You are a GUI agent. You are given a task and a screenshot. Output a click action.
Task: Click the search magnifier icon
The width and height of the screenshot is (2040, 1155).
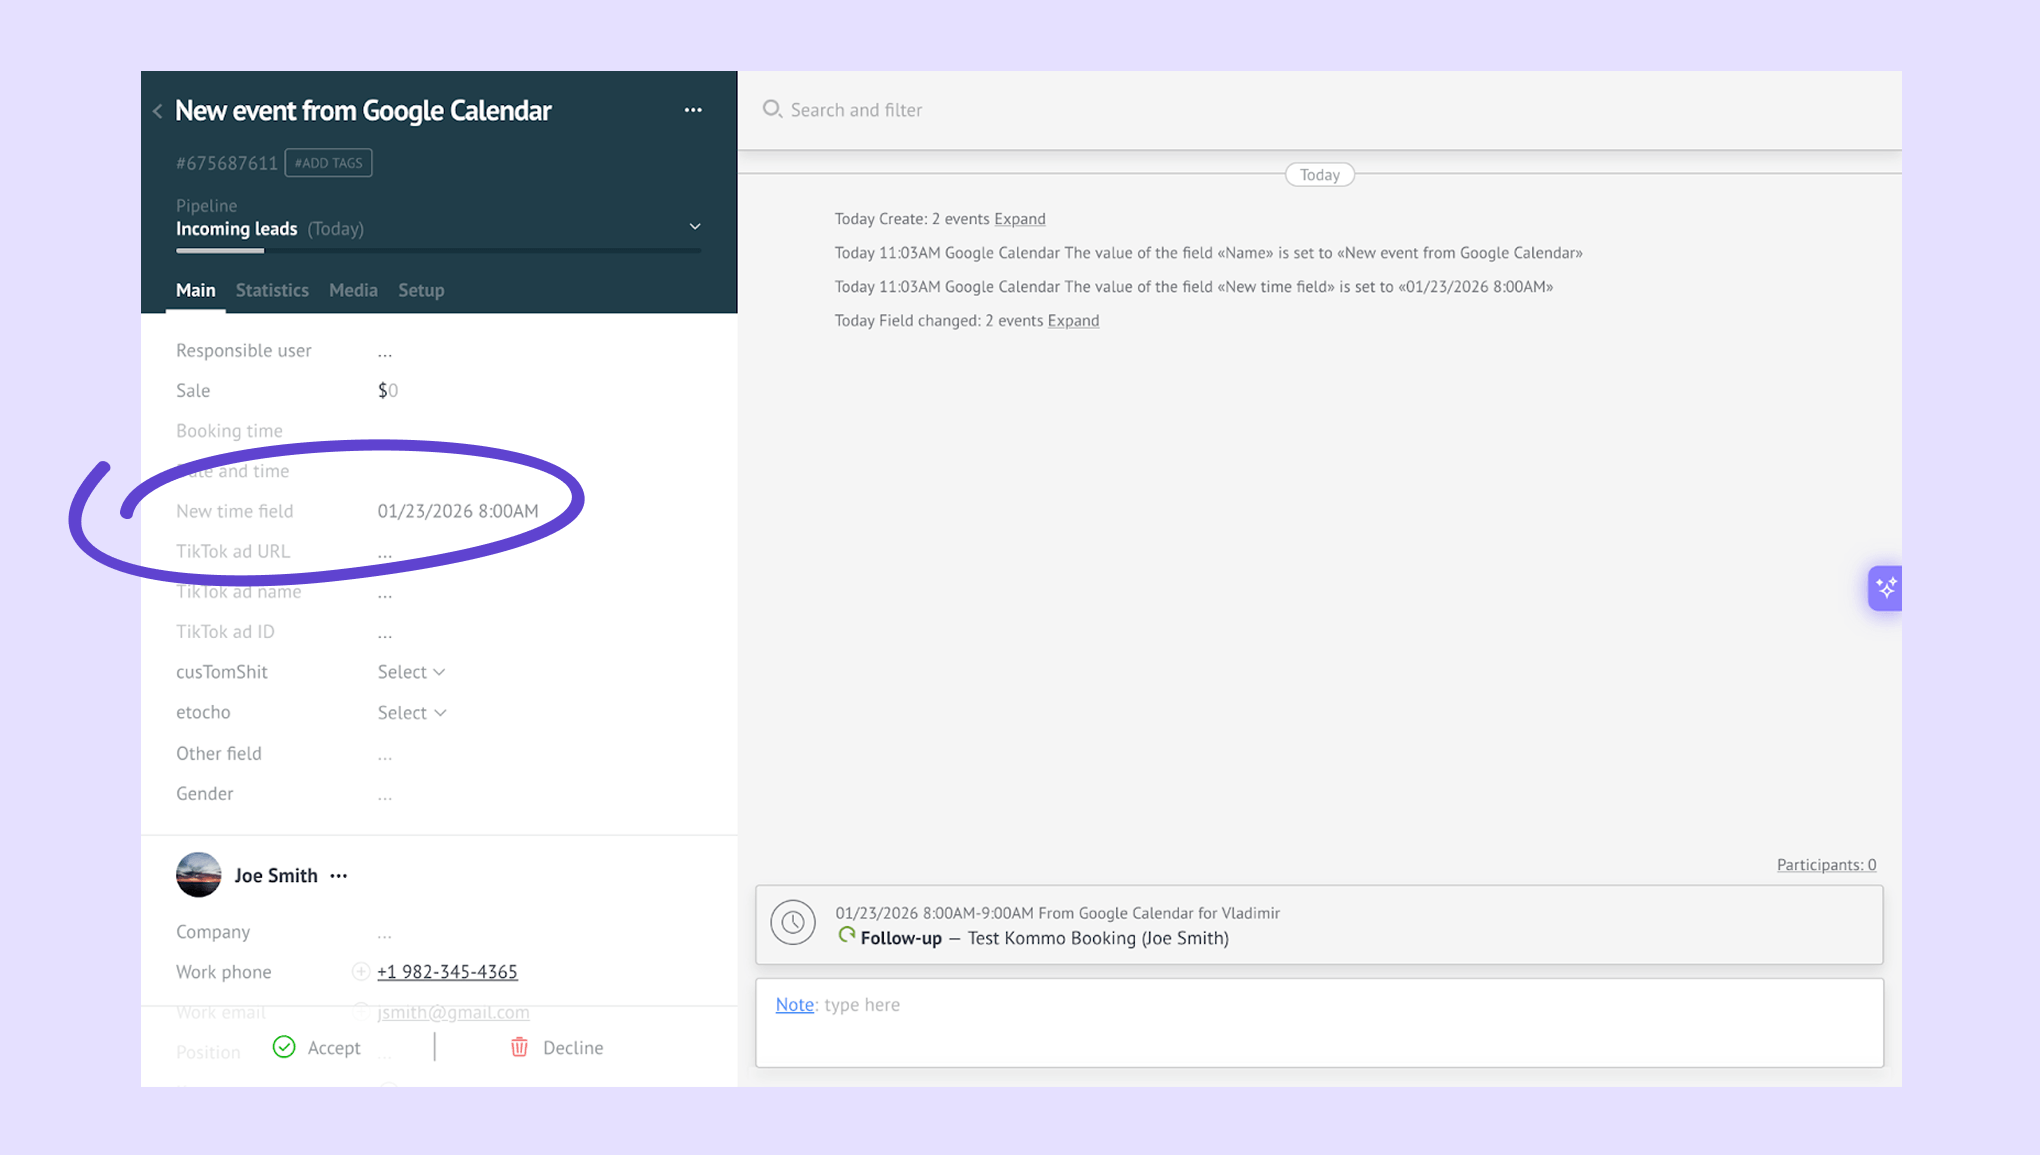(x=771, y=109)
